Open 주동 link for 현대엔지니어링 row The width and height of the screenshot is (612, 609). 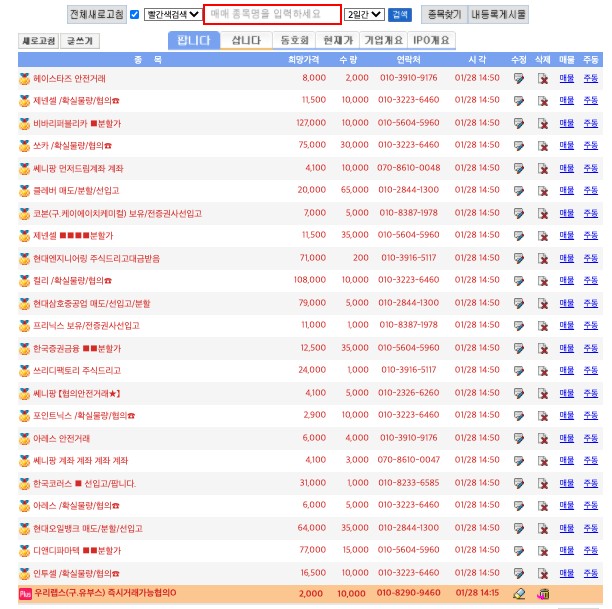591,258
